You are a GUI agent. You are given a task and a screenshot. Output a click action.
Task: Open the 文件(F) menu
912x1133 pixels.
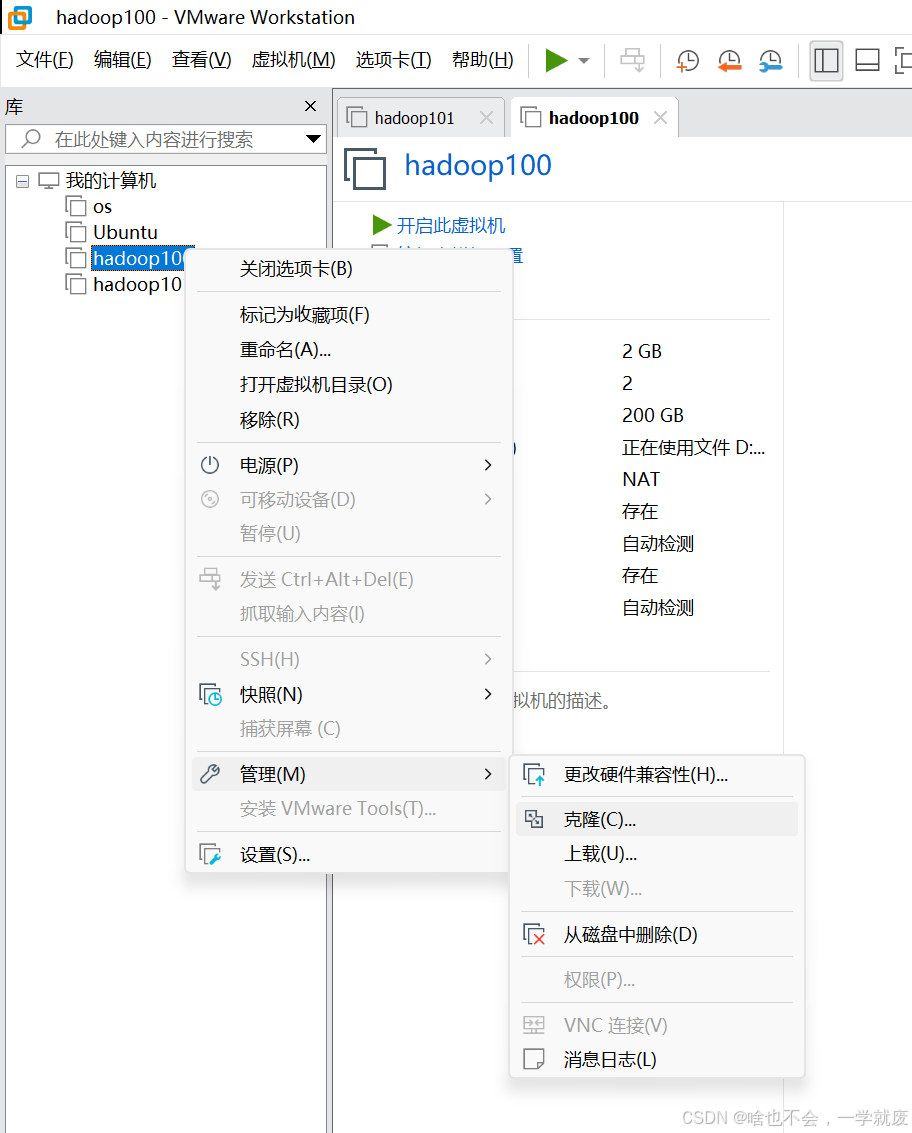(44, 59)
